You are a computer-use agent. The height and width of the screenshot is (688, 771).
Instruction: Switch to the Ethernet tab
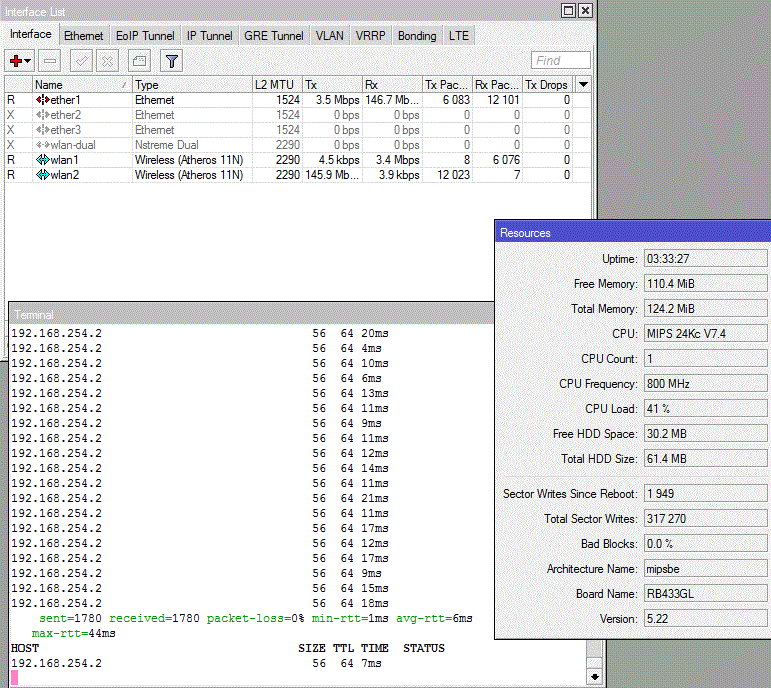coord(84,36)
